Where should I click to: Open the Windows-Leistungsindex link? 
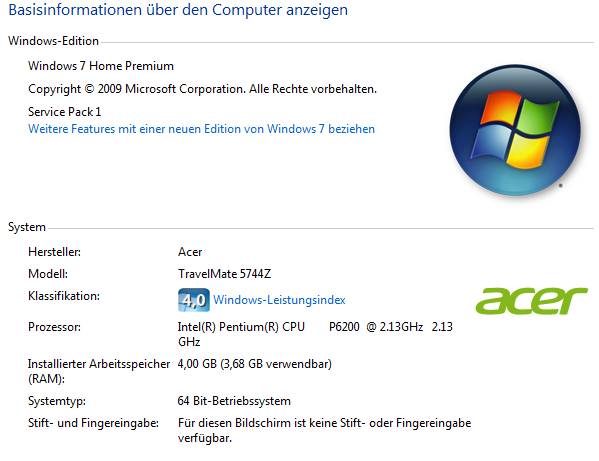tap(279, 300)
